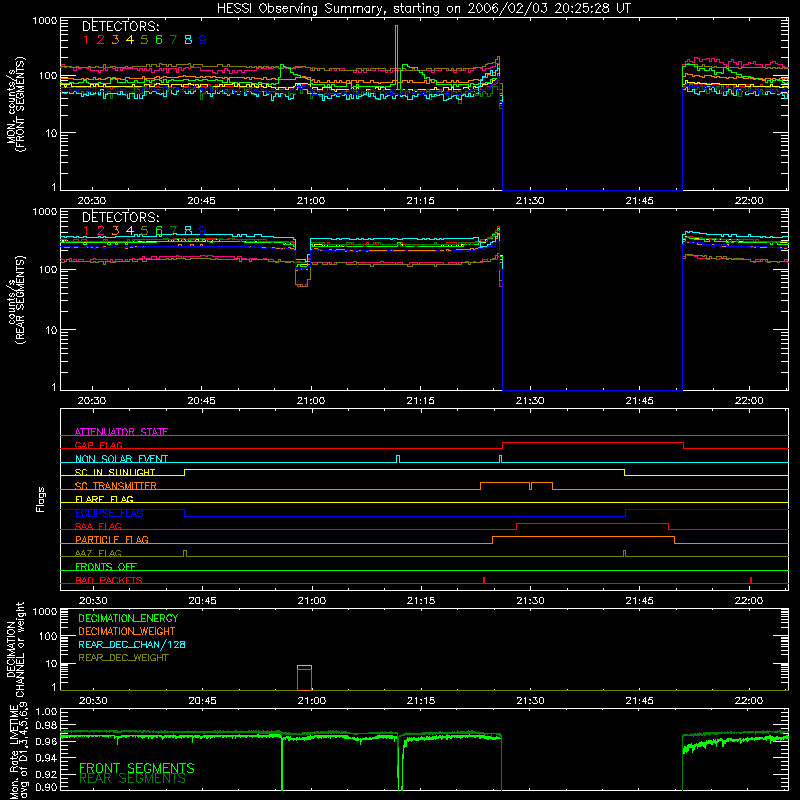Click REAR SEGMENTS label in livetime plot
The image size is (800, 800).
pyautogui.click(x=133, y=779)
